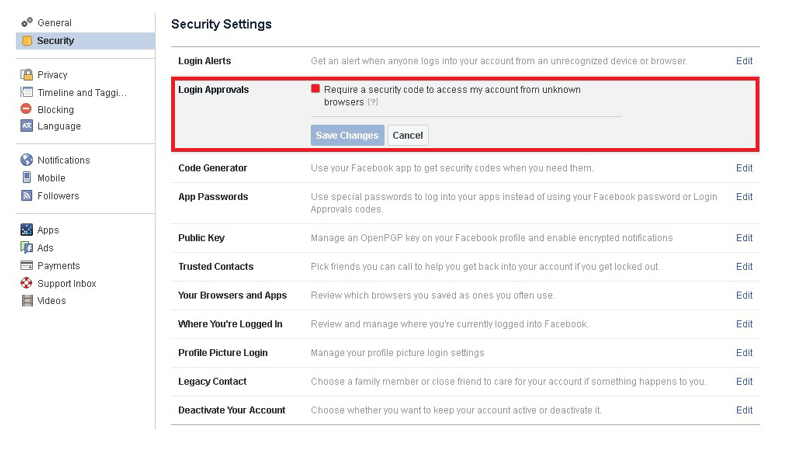Expand Where You're Logged In via Edit

(x=744, y=324)
